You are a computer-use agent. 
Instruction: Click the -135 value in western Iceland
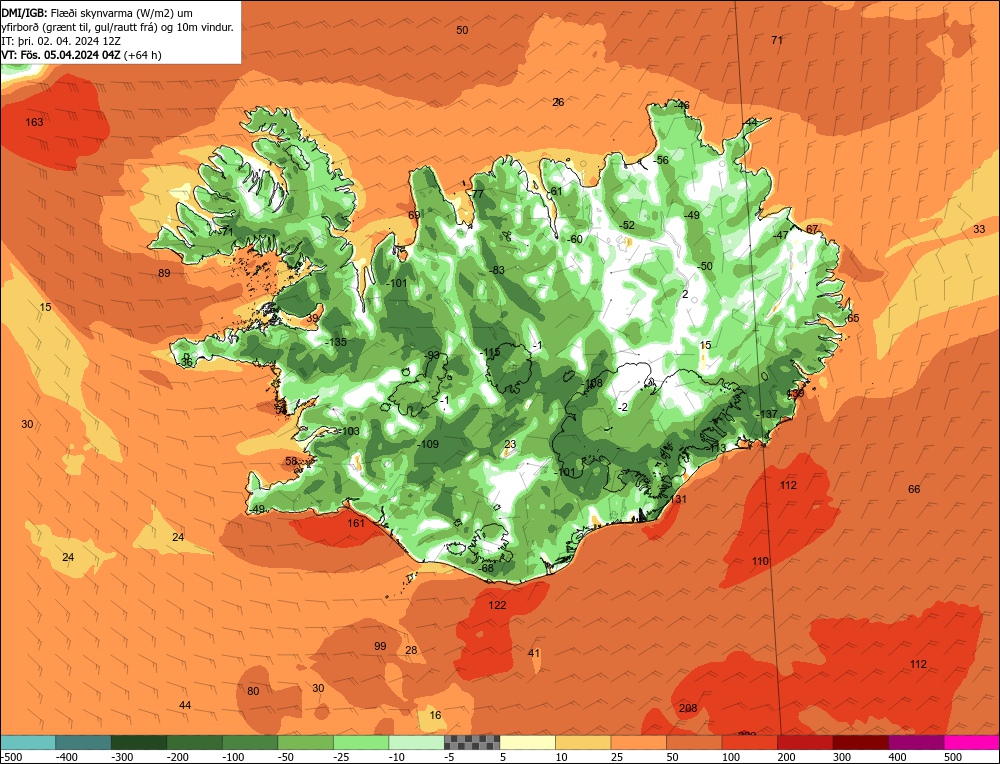coord(335,342)
